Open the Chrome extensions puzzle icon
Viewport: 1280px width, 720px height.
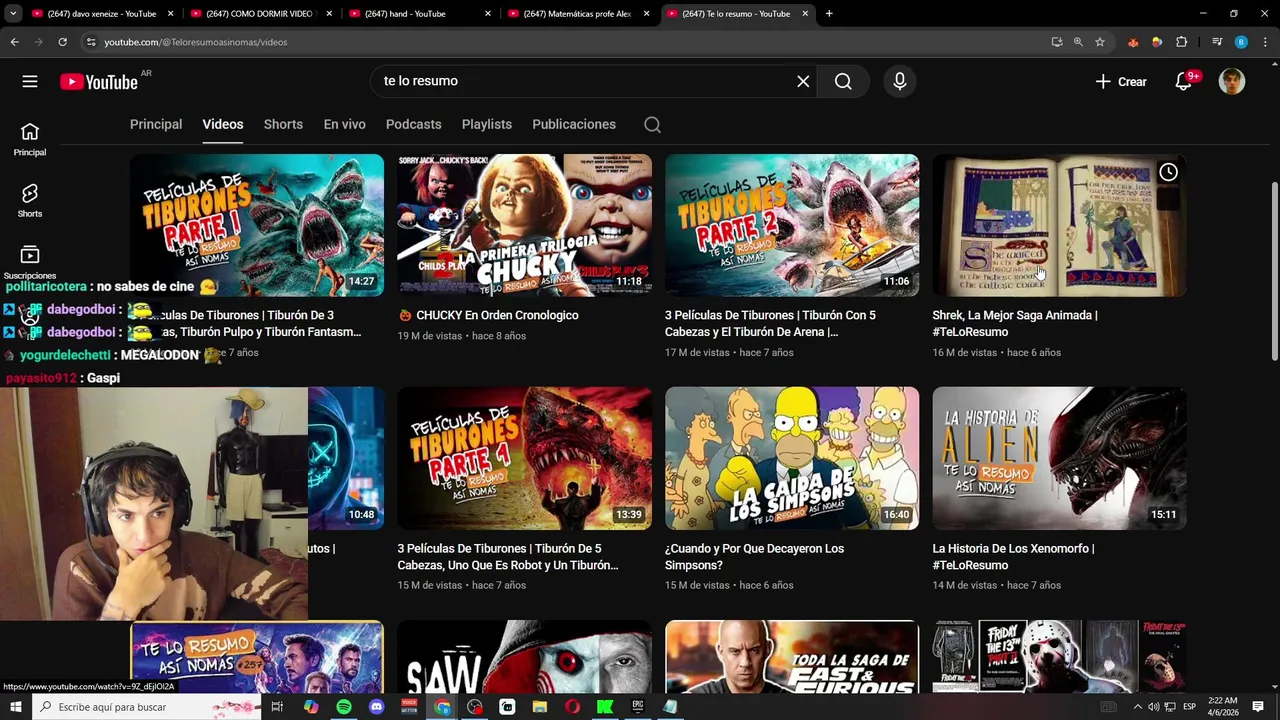click(x=1181, y=42)
